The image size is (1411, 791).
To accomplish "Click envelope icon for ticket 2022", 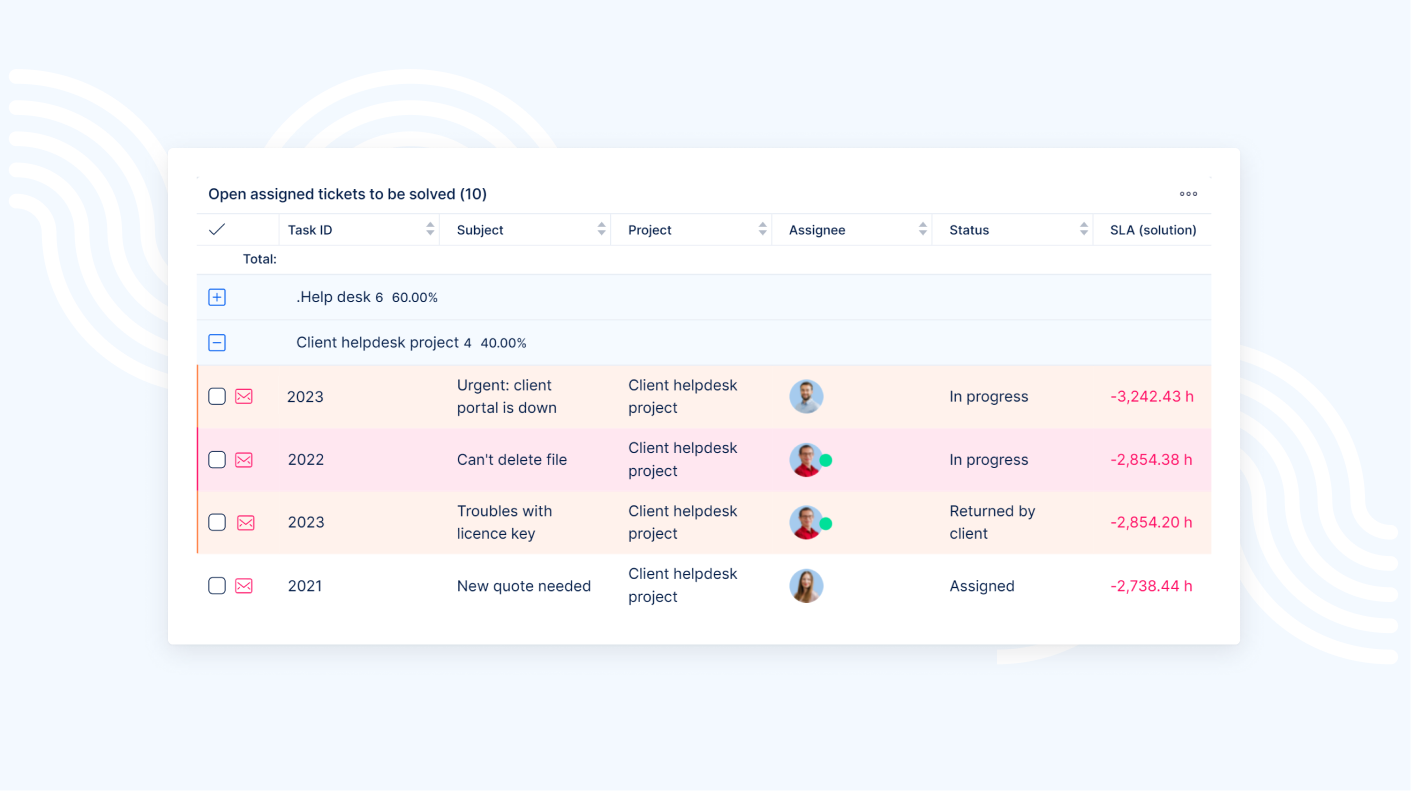I will point(244,460).
